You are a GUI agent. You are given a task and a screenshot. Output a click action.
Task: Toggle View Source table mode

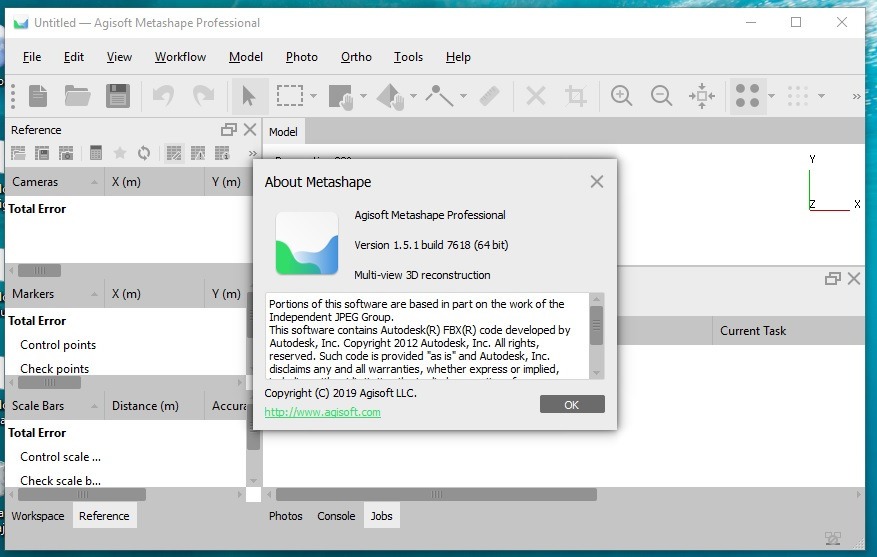(x=174, y=153)
